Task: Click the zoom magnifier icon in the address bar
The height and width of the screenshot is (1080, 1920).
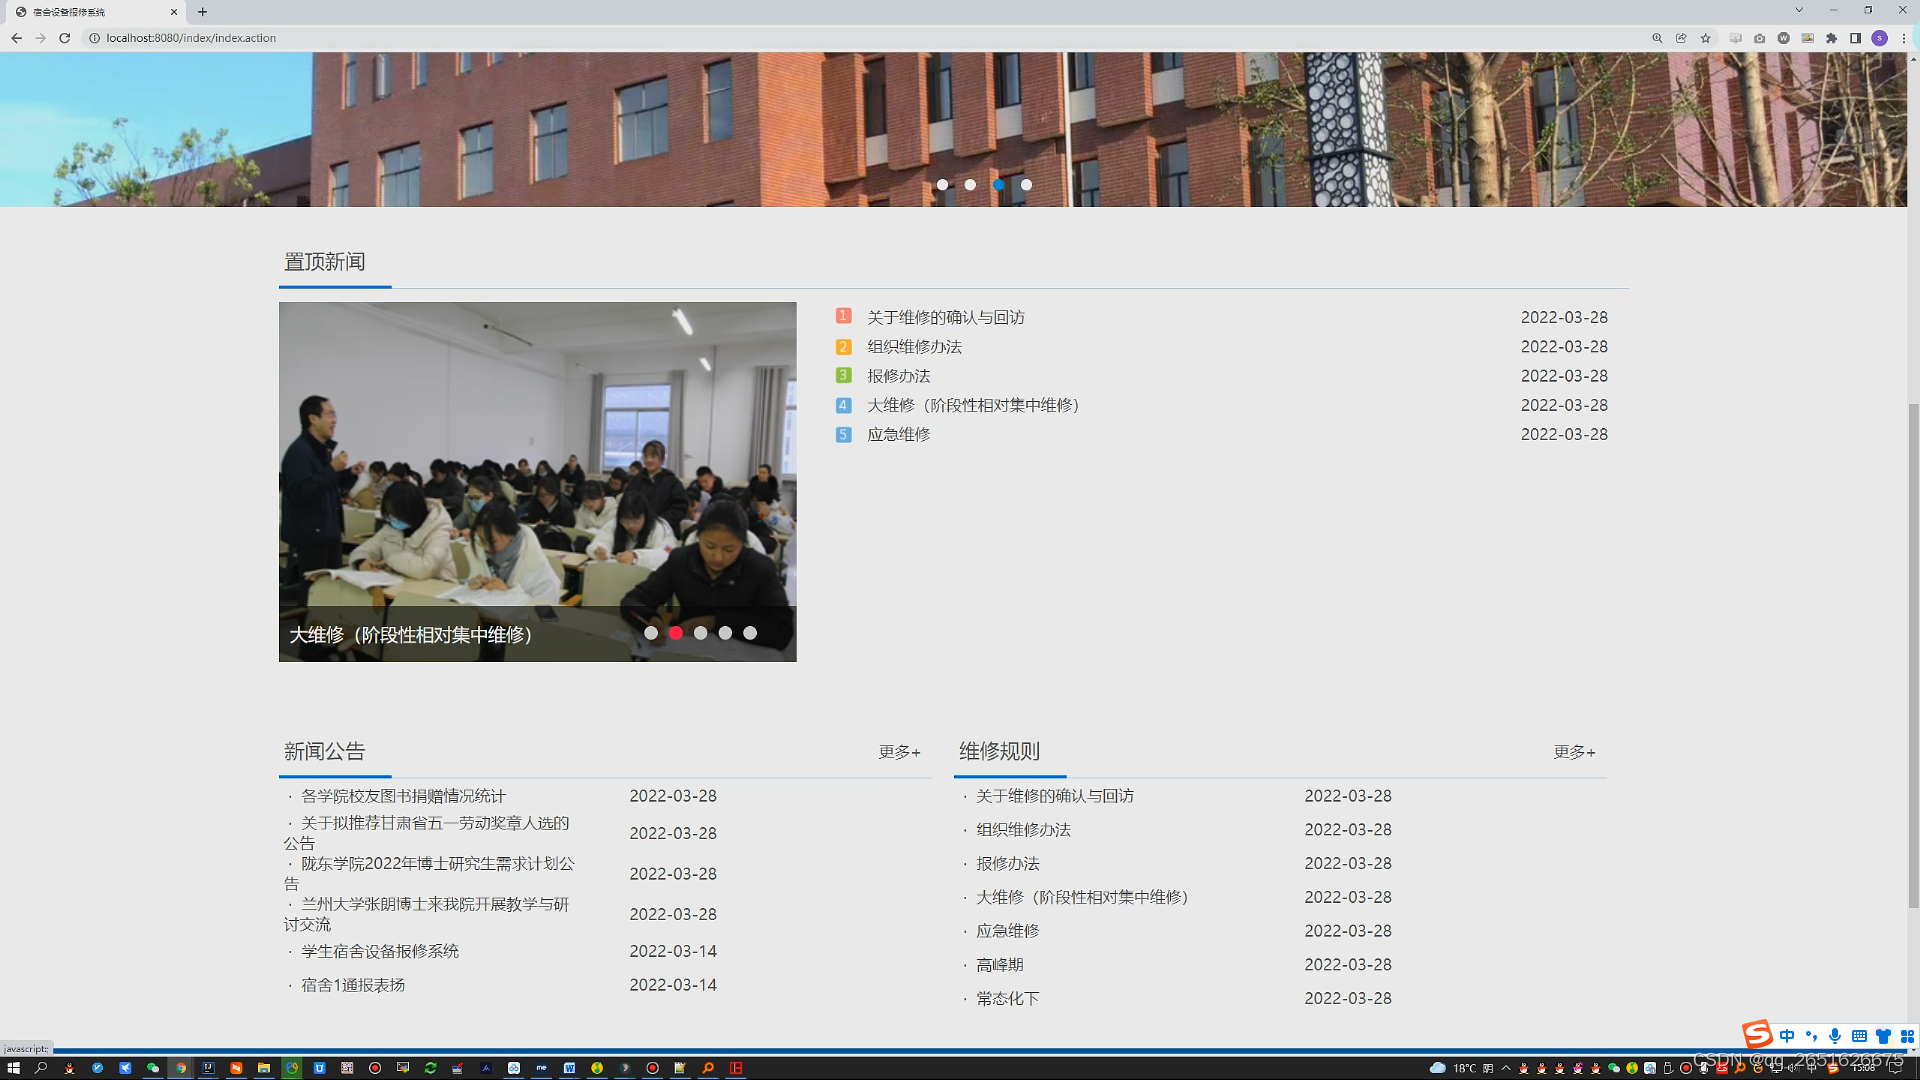Action: [x=1657, y=38]
